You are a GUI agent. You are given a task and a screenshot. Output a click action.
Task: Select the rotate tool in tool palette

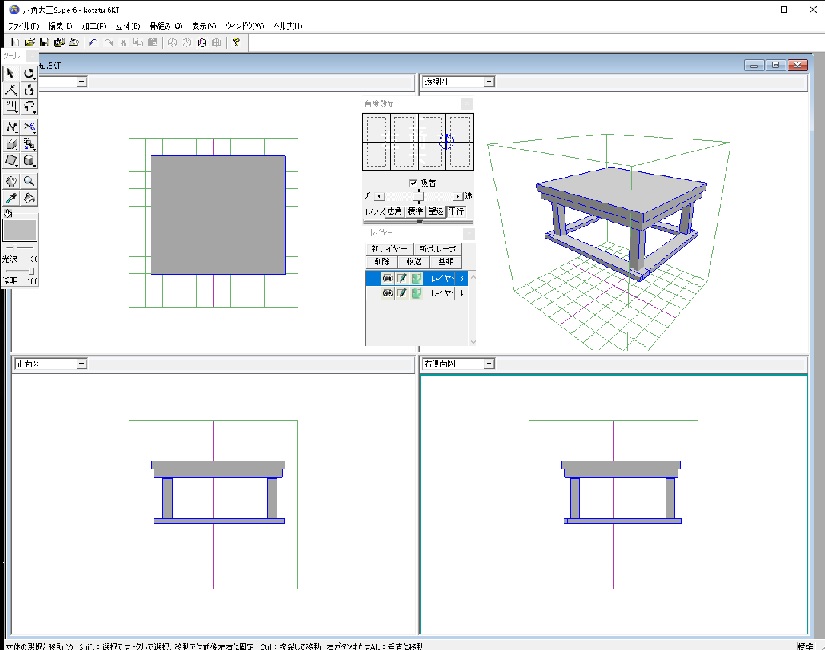(x=29, y=73)
